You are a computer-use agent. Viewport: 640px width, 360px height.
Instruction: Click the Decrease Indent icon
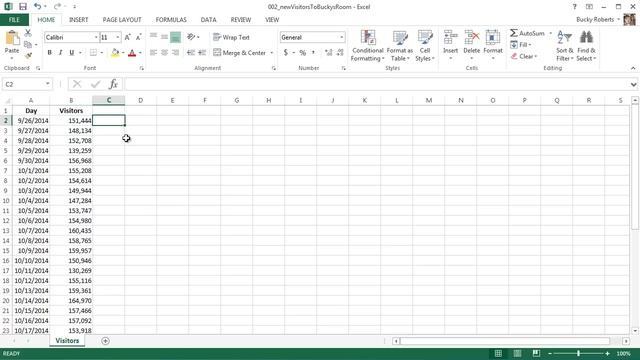click(x=191, y=53)
